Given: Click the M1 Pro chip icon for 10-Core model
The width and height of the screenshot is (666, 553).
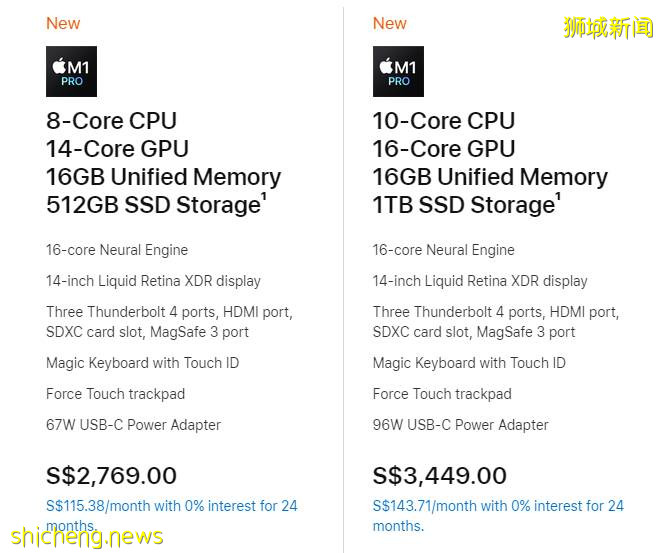Looking at the screenshot, I should coord(398,72).
